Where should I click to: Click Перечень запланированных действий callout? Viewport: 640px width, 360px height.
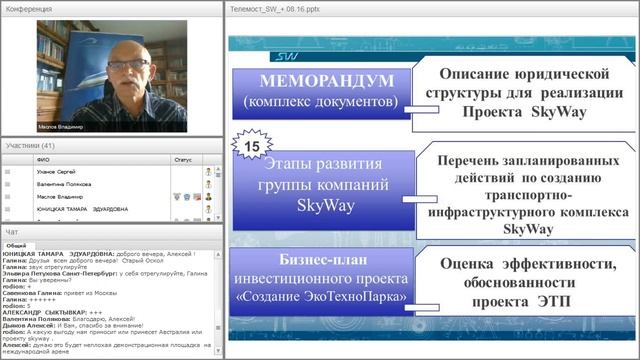pyautogui.click(x=527, y=190)
